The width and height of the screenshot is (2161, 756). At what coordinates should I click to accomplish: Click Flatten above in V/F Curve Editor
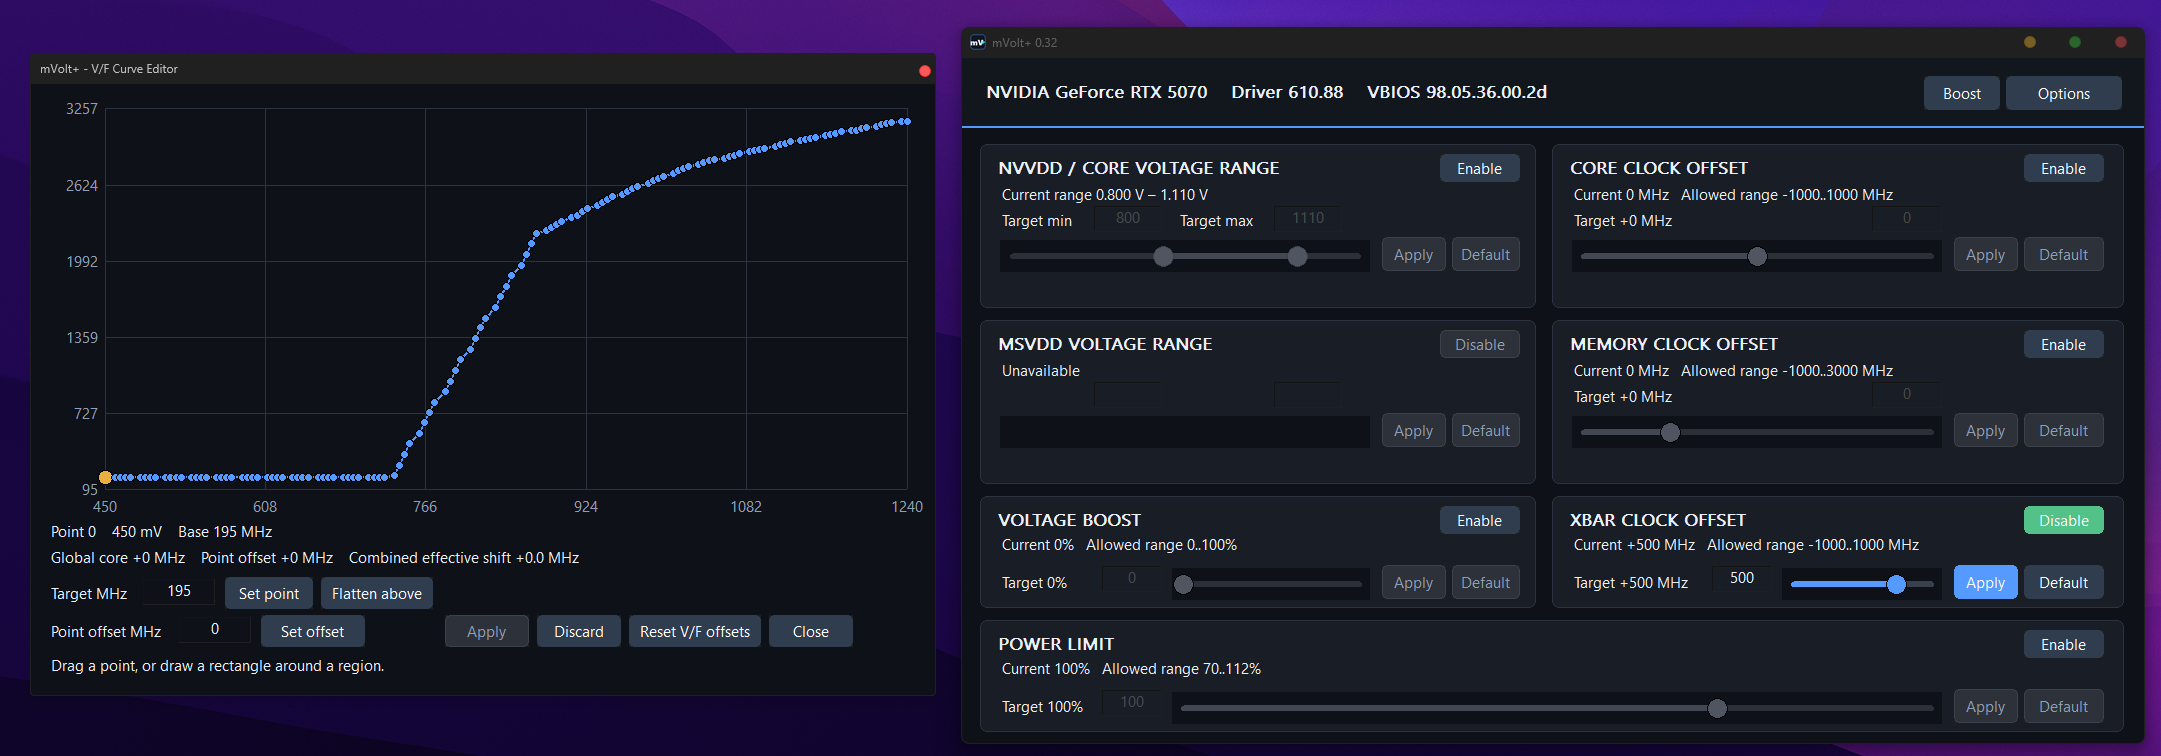[377, 594]
